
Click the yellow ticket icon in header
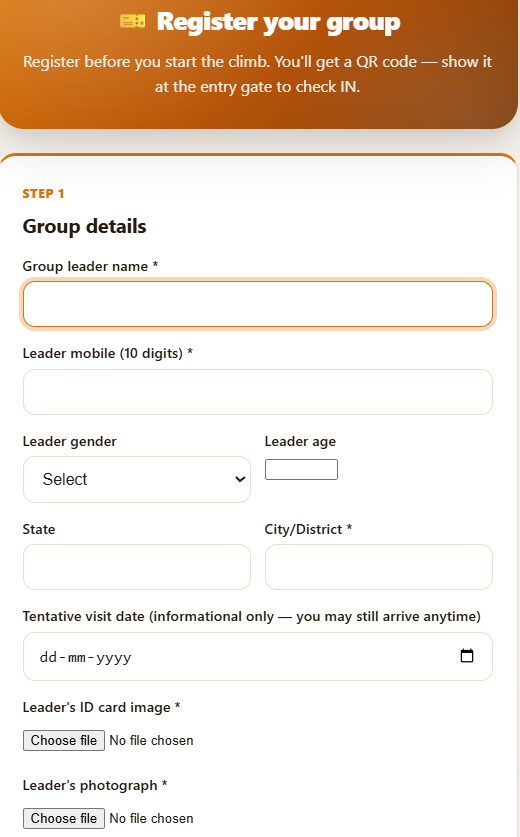coord(132,21)
